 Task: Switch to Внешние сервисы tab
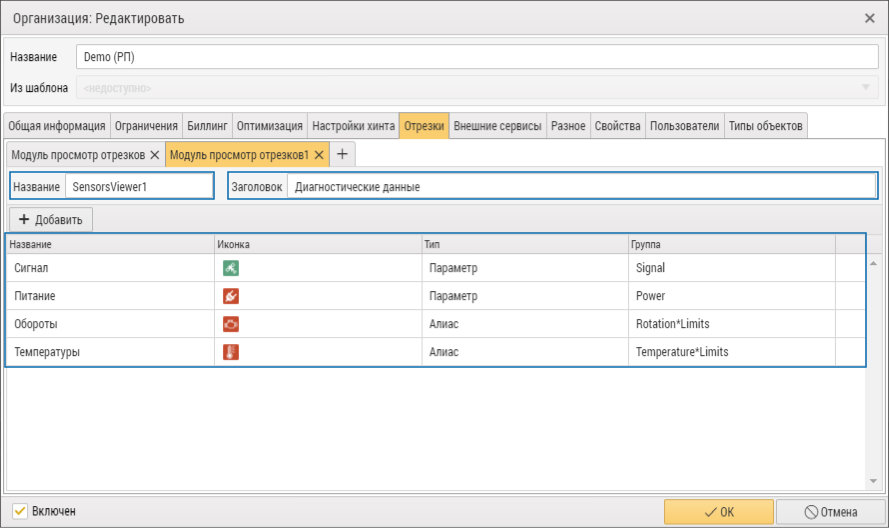498,126
